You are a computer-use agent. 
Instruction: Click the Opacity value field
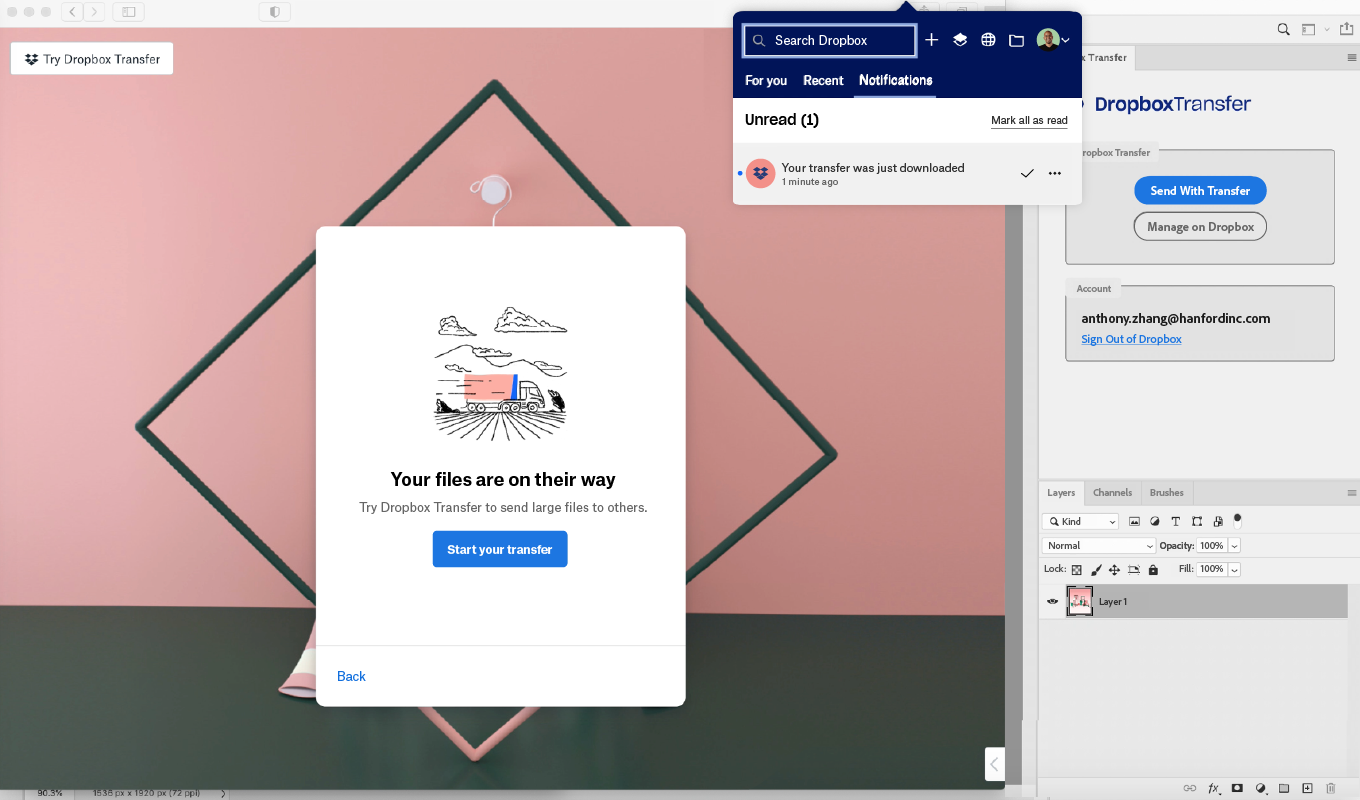[x=1211, y=545]
